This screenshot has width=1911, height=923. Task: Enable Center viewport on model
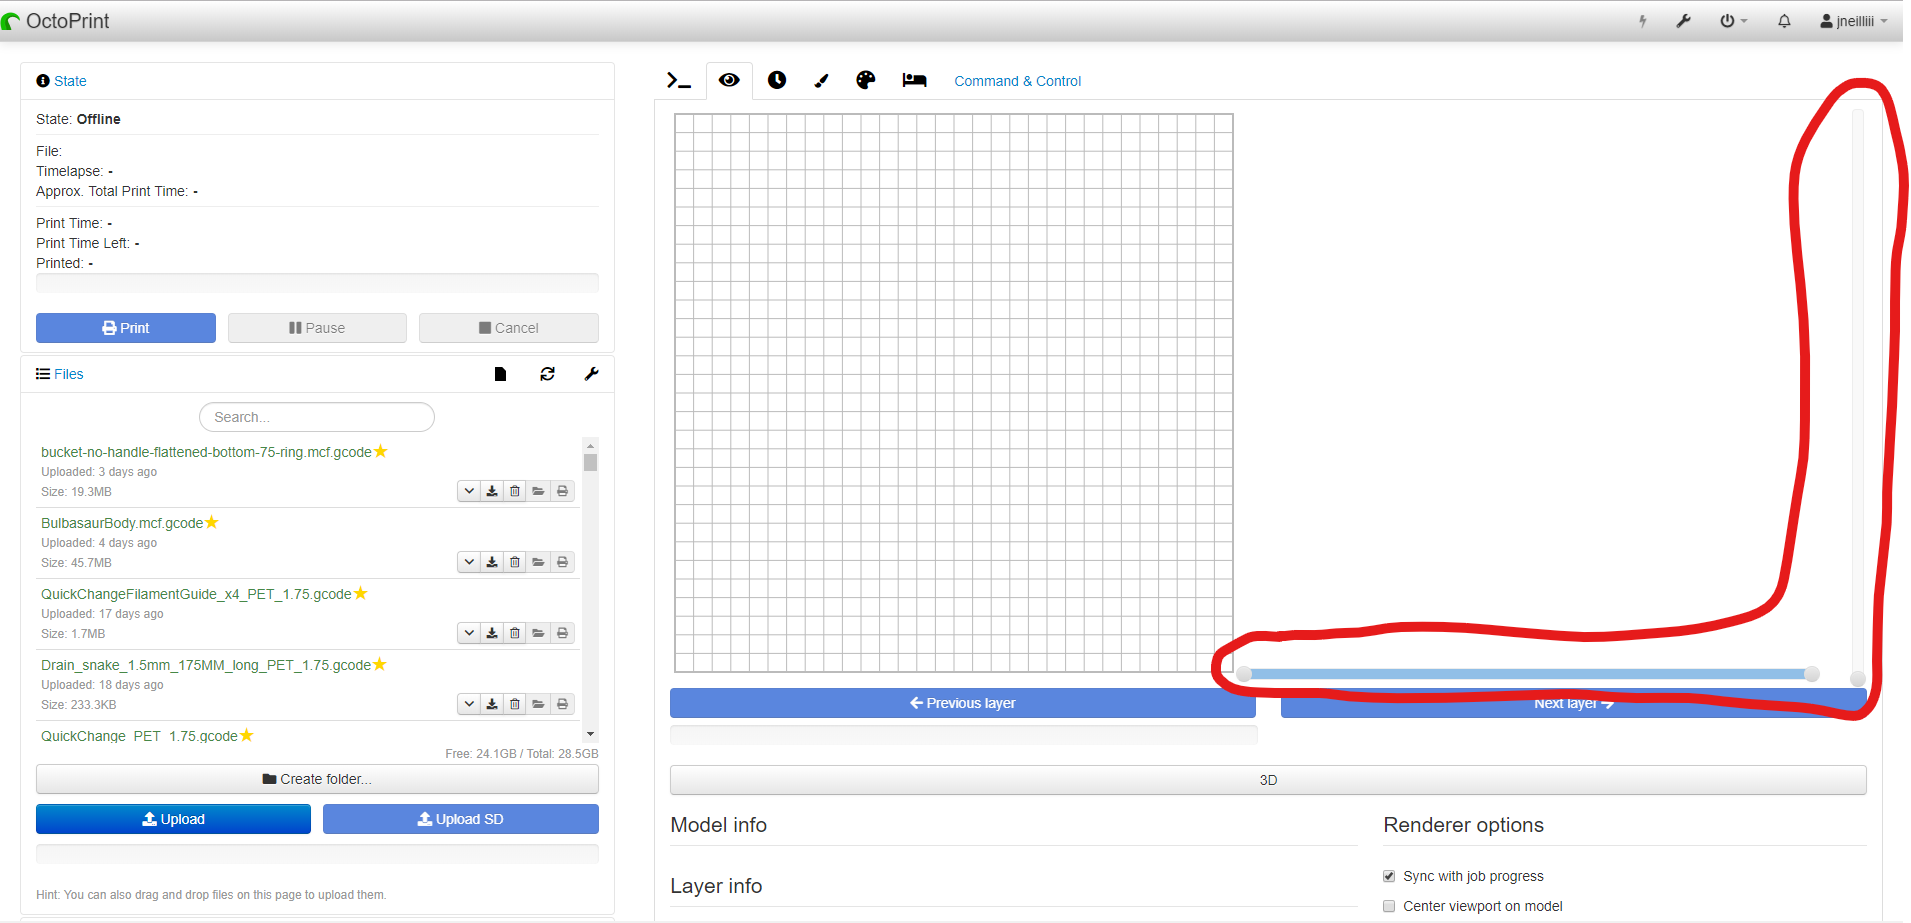click(1389, 905)
